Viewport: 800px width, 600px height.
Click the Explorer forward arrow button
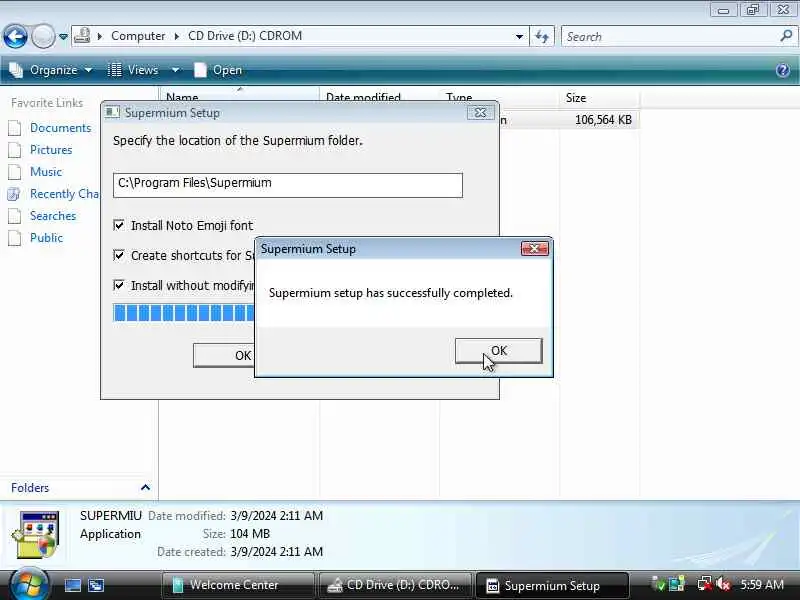click(43, 36)
